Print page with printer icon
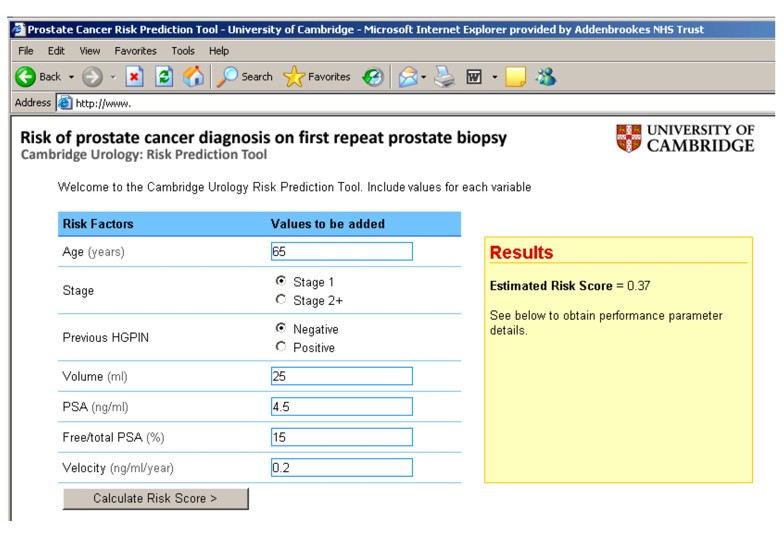This screenshot has width=784, height=536. [444, 77]
